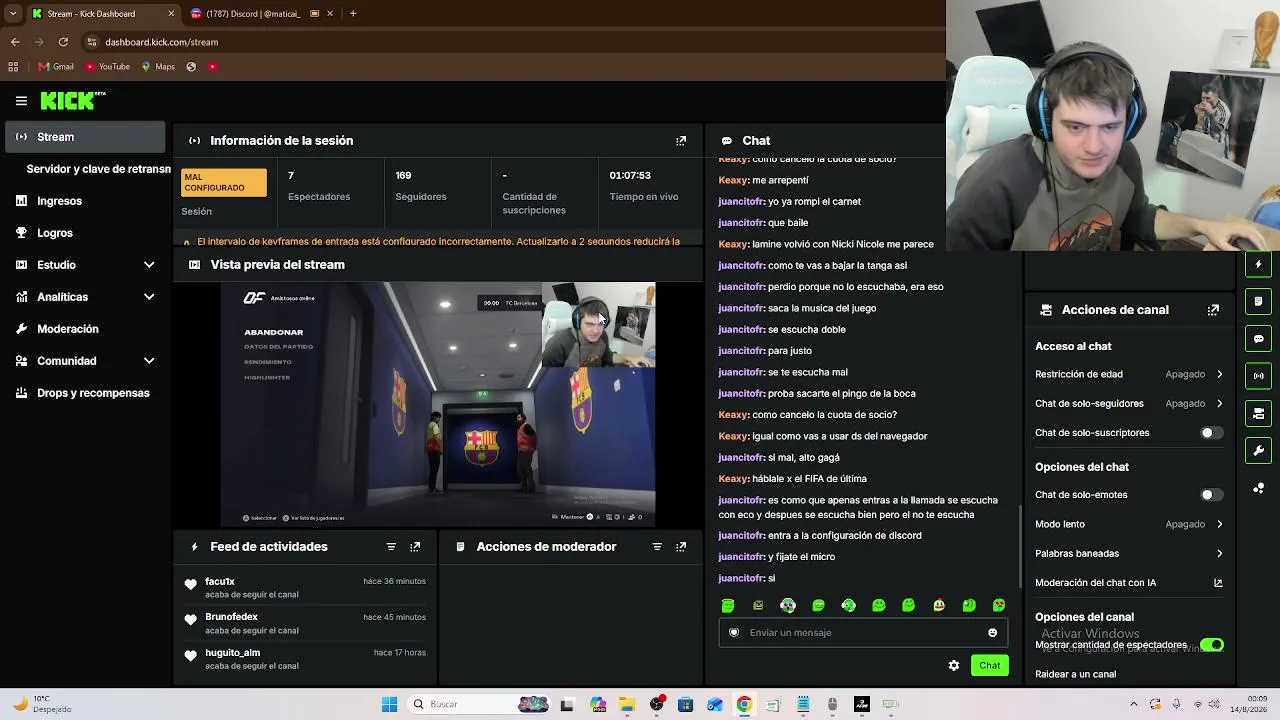
Task: Click the stream preview video
Action: pos(438,404)
